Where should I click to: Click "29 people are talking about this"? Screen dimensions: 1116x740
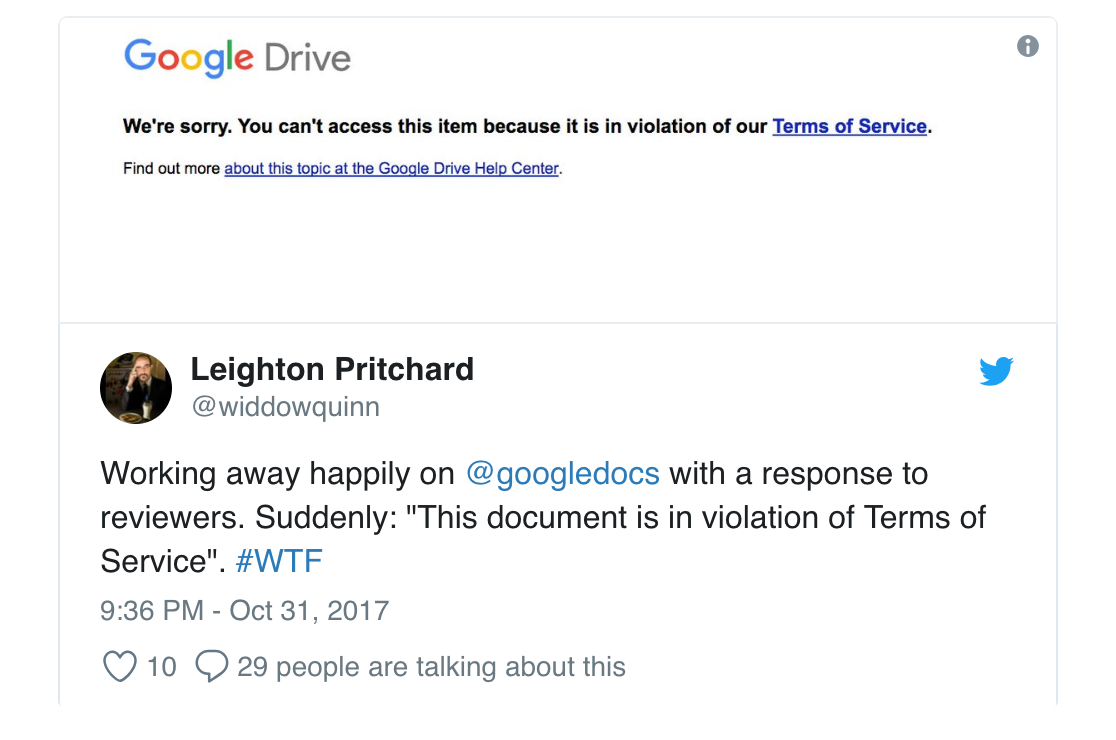[x=431, y=667]
